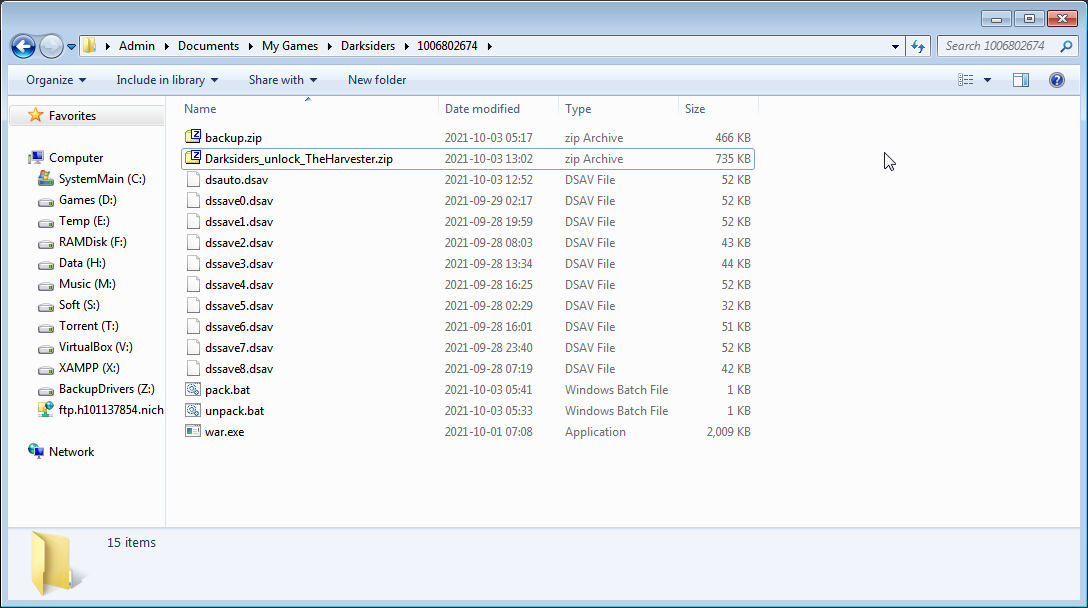Select the dssave7.dsav file icon
The width and height of the screenshot is (1088, 608).
pos(193,348)
